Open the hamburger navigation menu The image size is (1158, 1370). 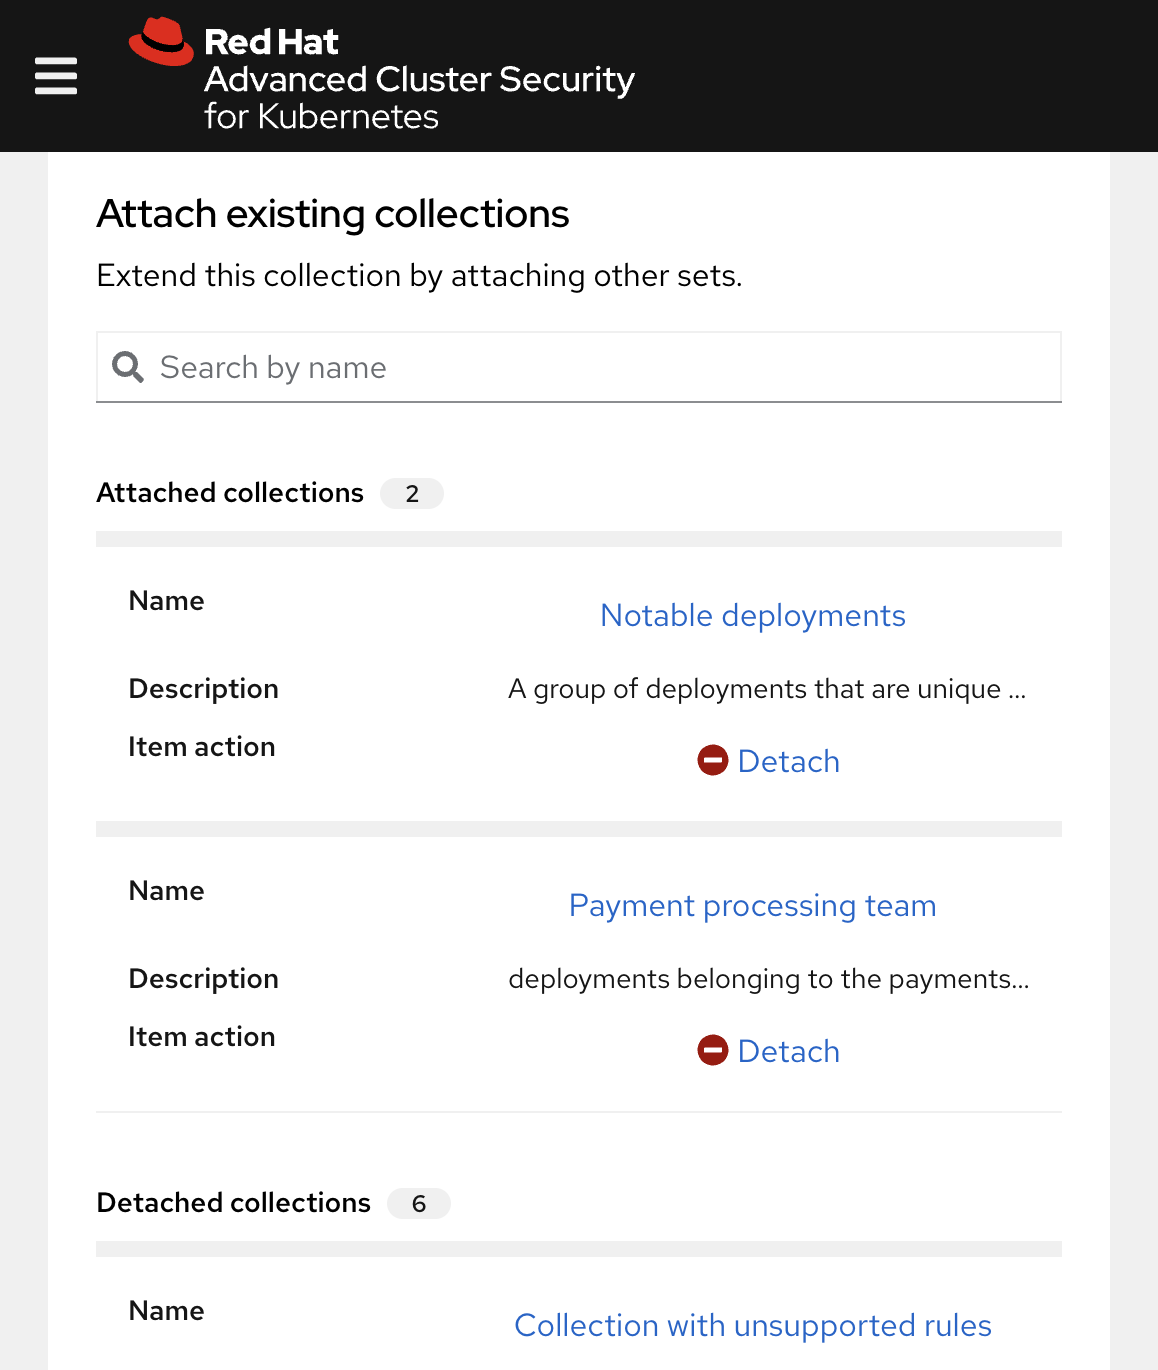pyautogui.click(x=56, y=76)
